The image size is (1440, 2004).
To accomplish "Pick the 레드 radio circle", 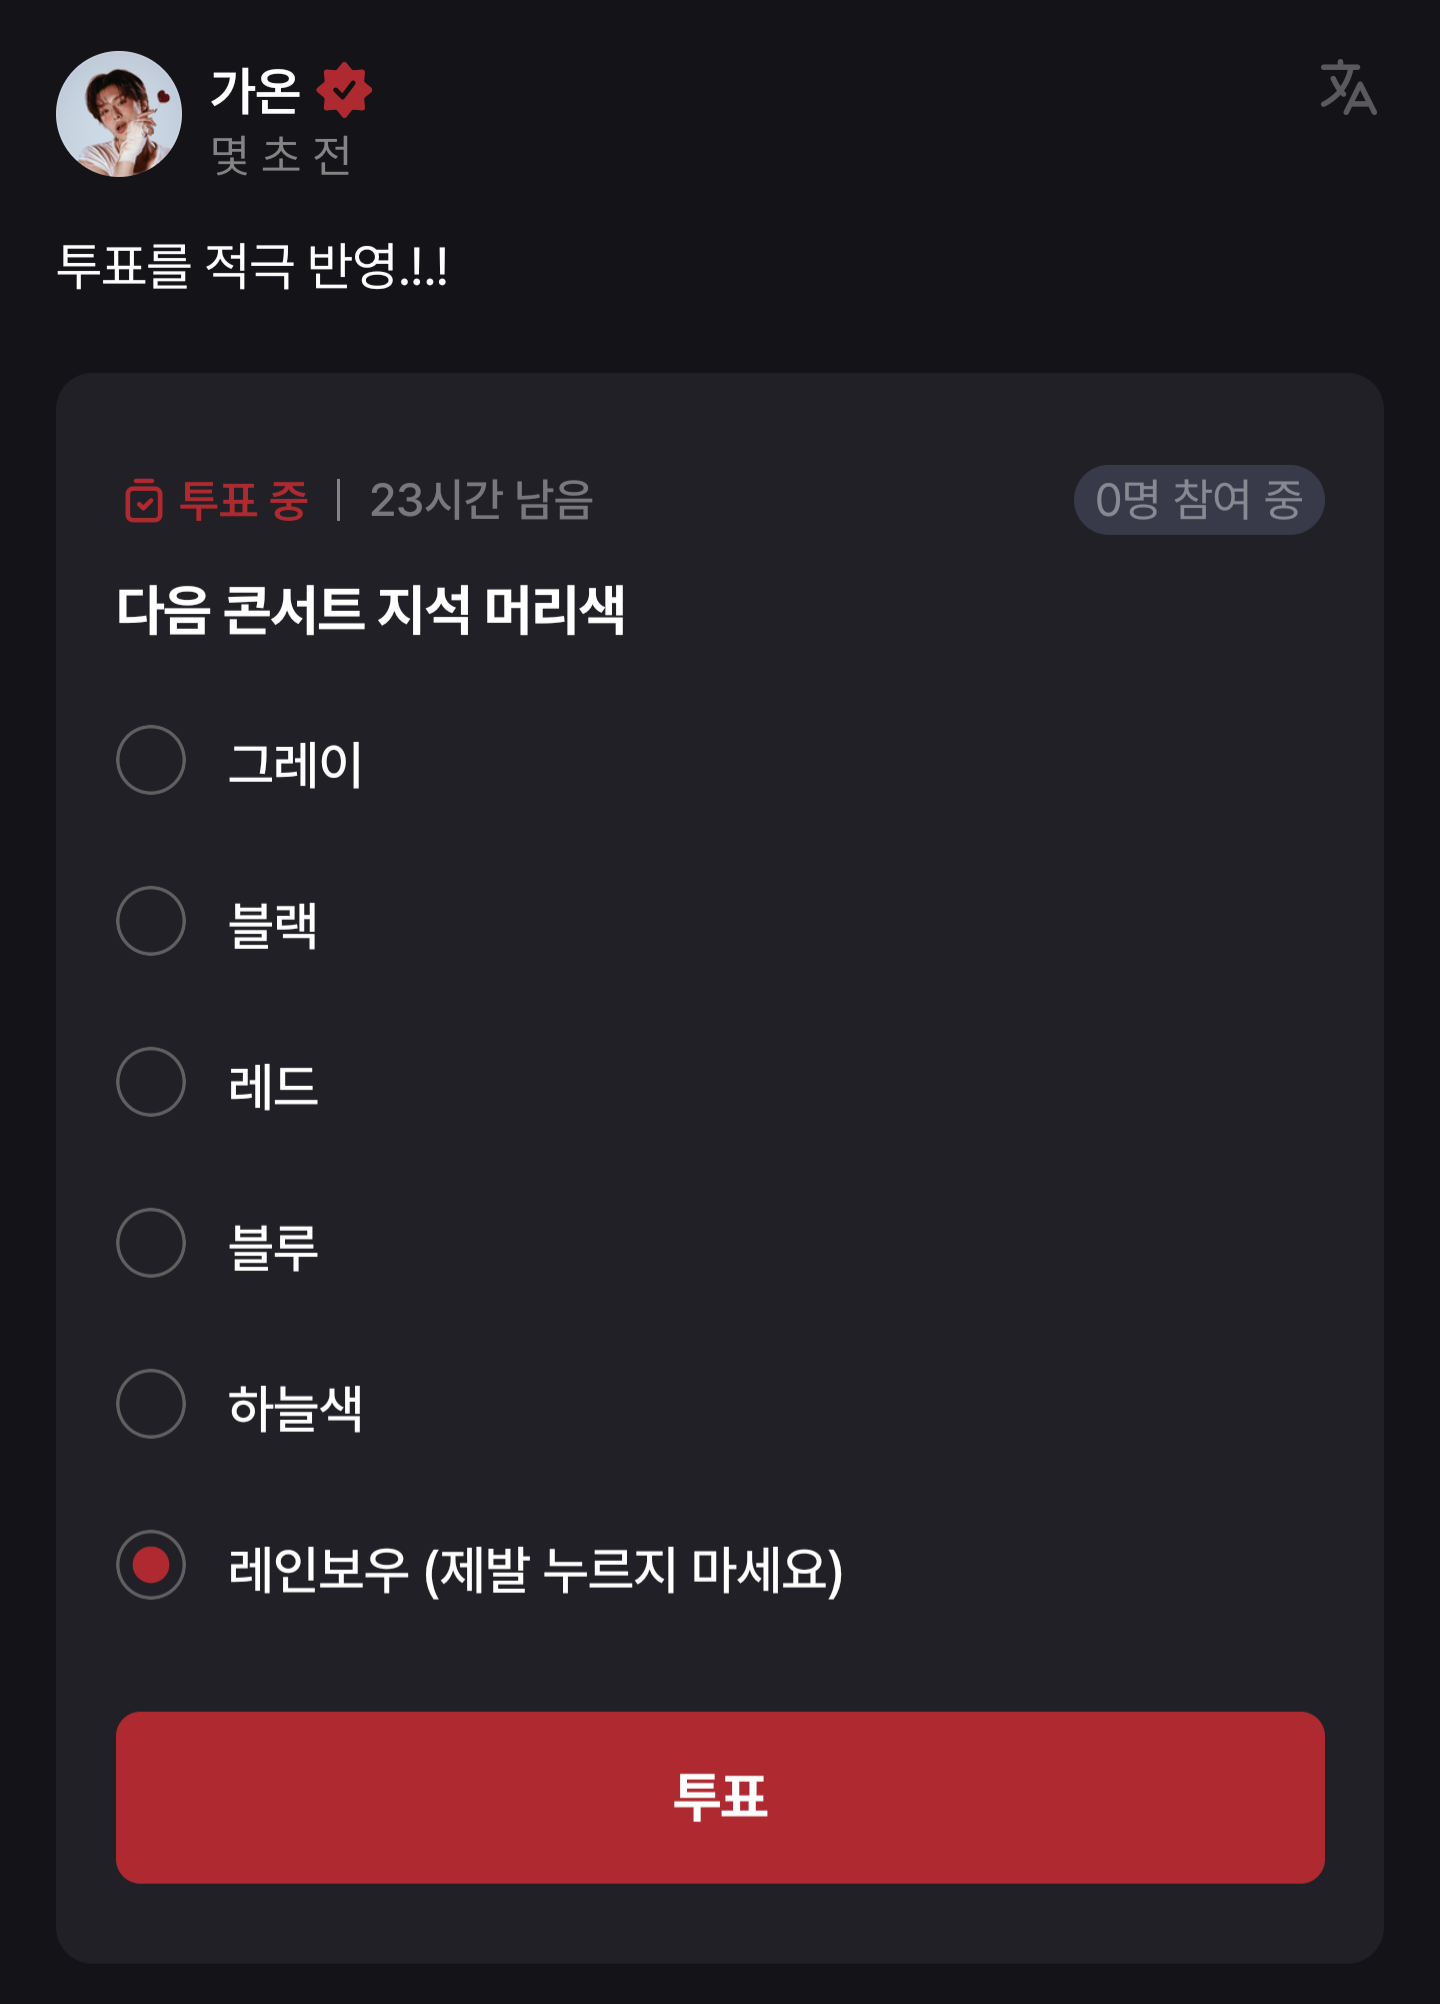I will click(x=151, y=1082).
